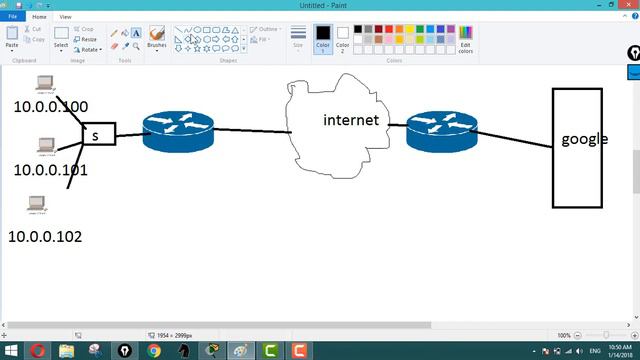Image resolution: width=640 pixels, height=360 pixels.
Task: Select the Text tool
Action: coord(136,33)
